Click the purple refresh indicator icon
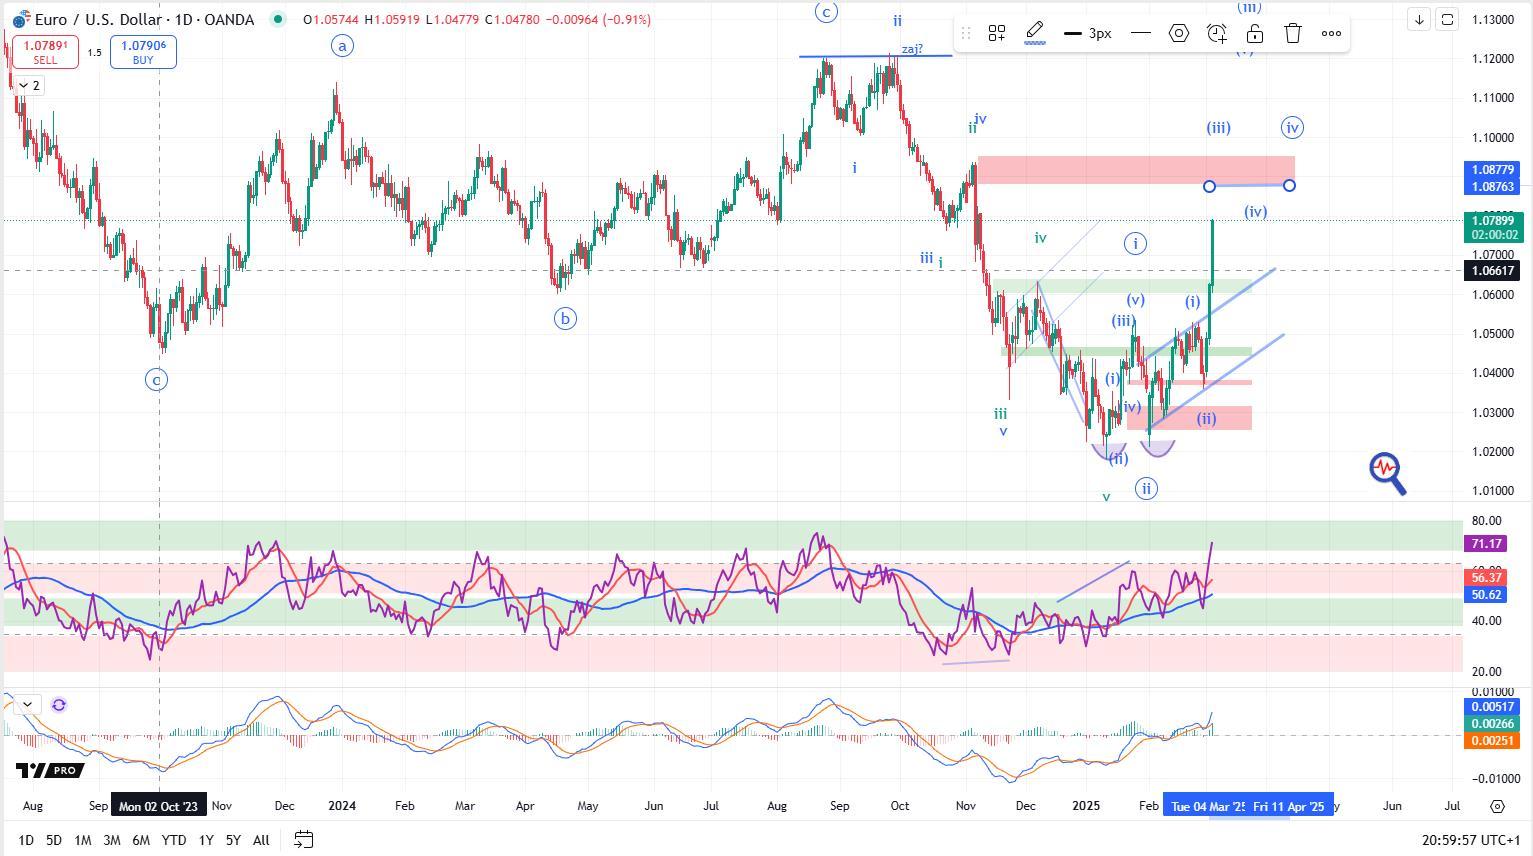This screenshot has width=1533, height=856. pos(59,705)
